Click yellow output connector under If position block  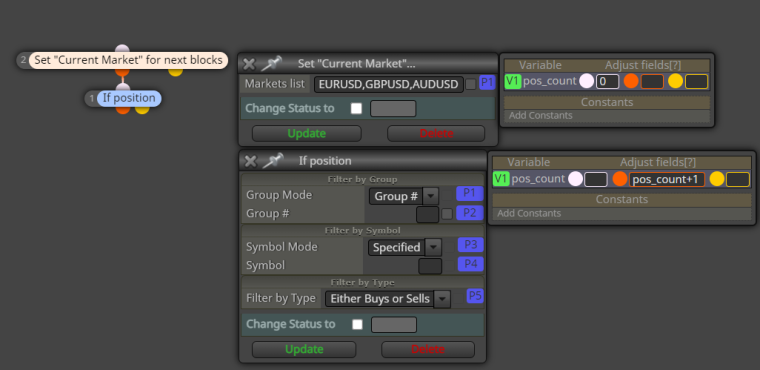(x=142, y=110)
